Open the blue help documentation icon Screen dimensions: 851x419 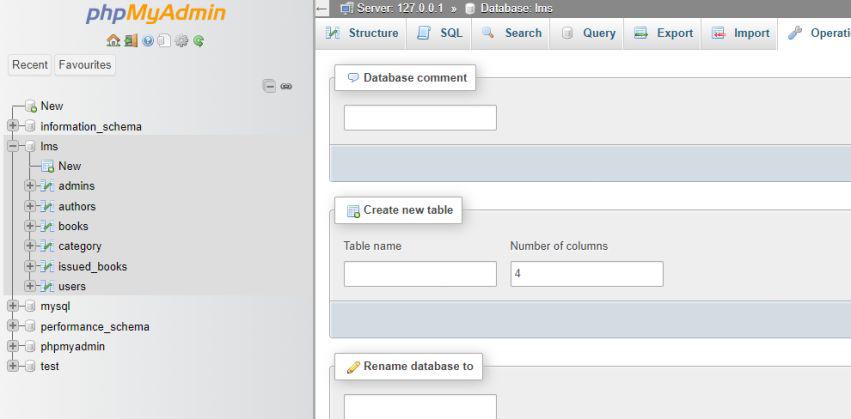click(147, 41)
